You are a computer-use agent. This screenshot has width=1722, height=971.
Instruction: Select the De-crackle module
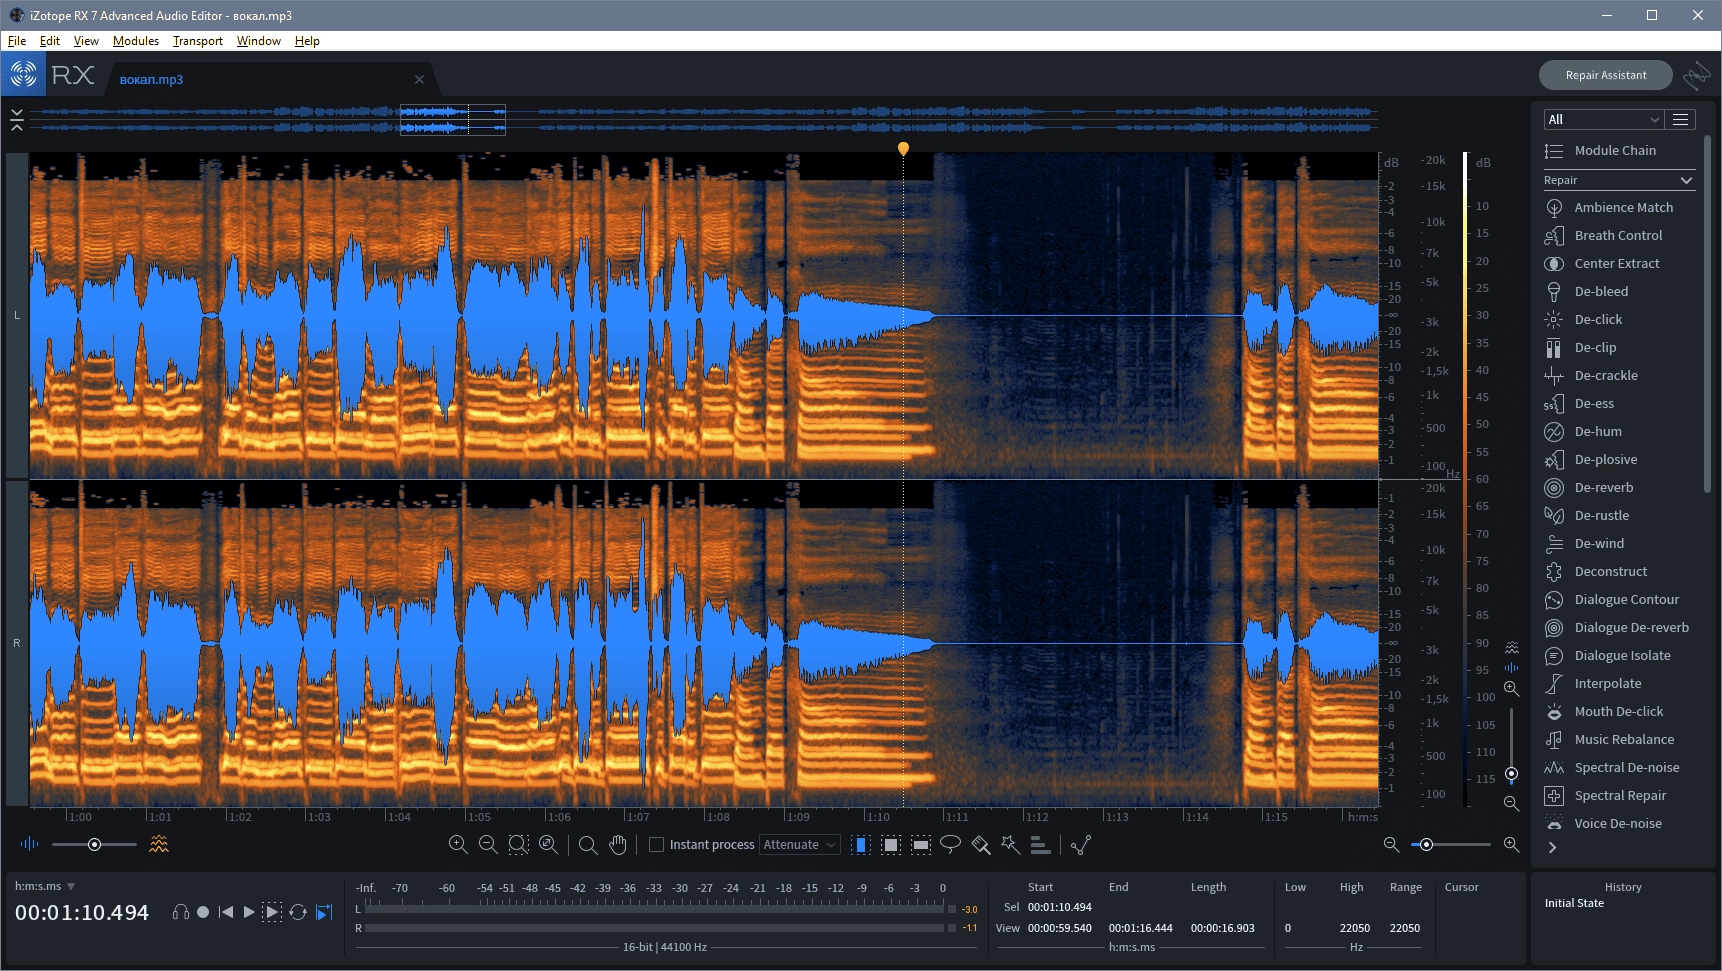click(1592, 375)
